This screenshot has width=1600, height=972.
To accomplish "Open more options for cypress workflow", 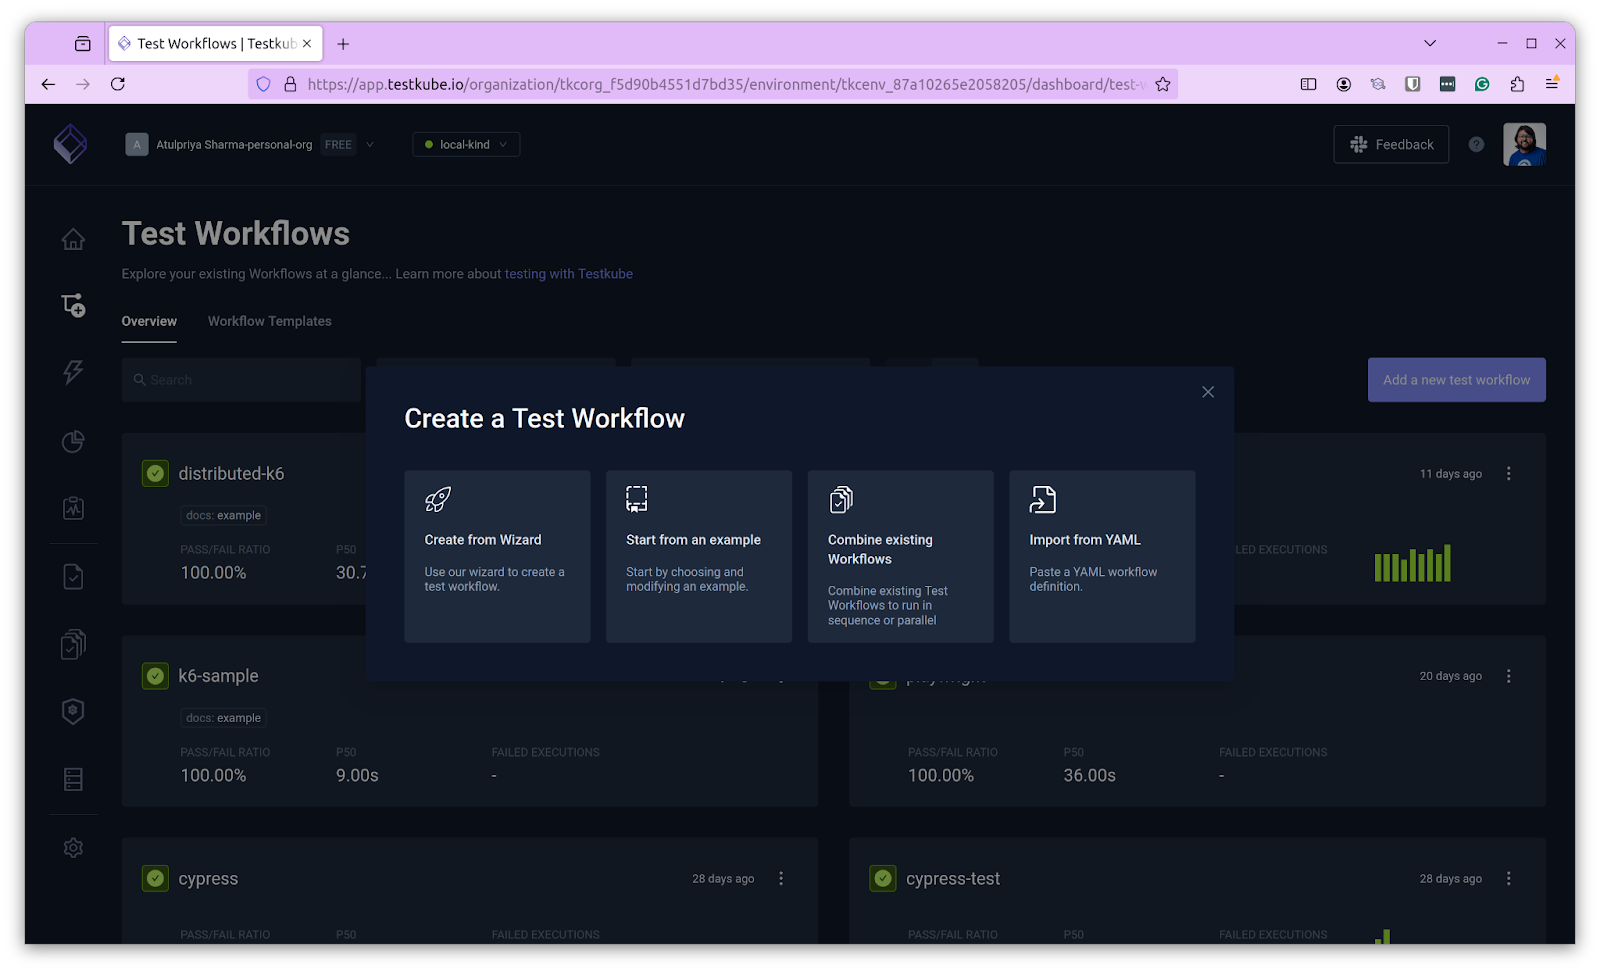I will (x=781, y=878).
